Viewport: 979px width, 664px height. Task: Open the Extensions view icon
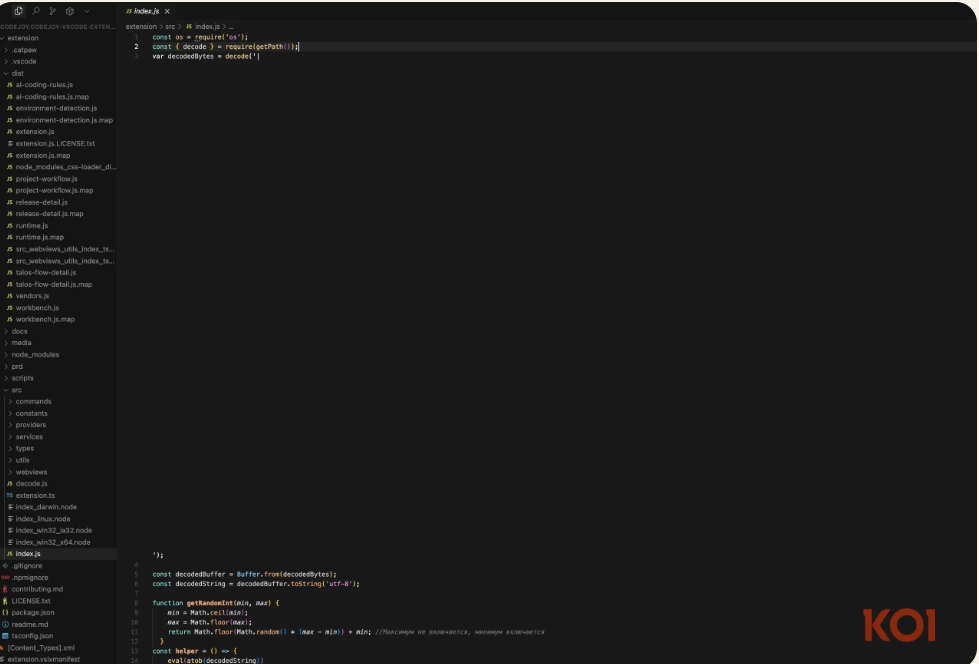(x=69, y=10)
